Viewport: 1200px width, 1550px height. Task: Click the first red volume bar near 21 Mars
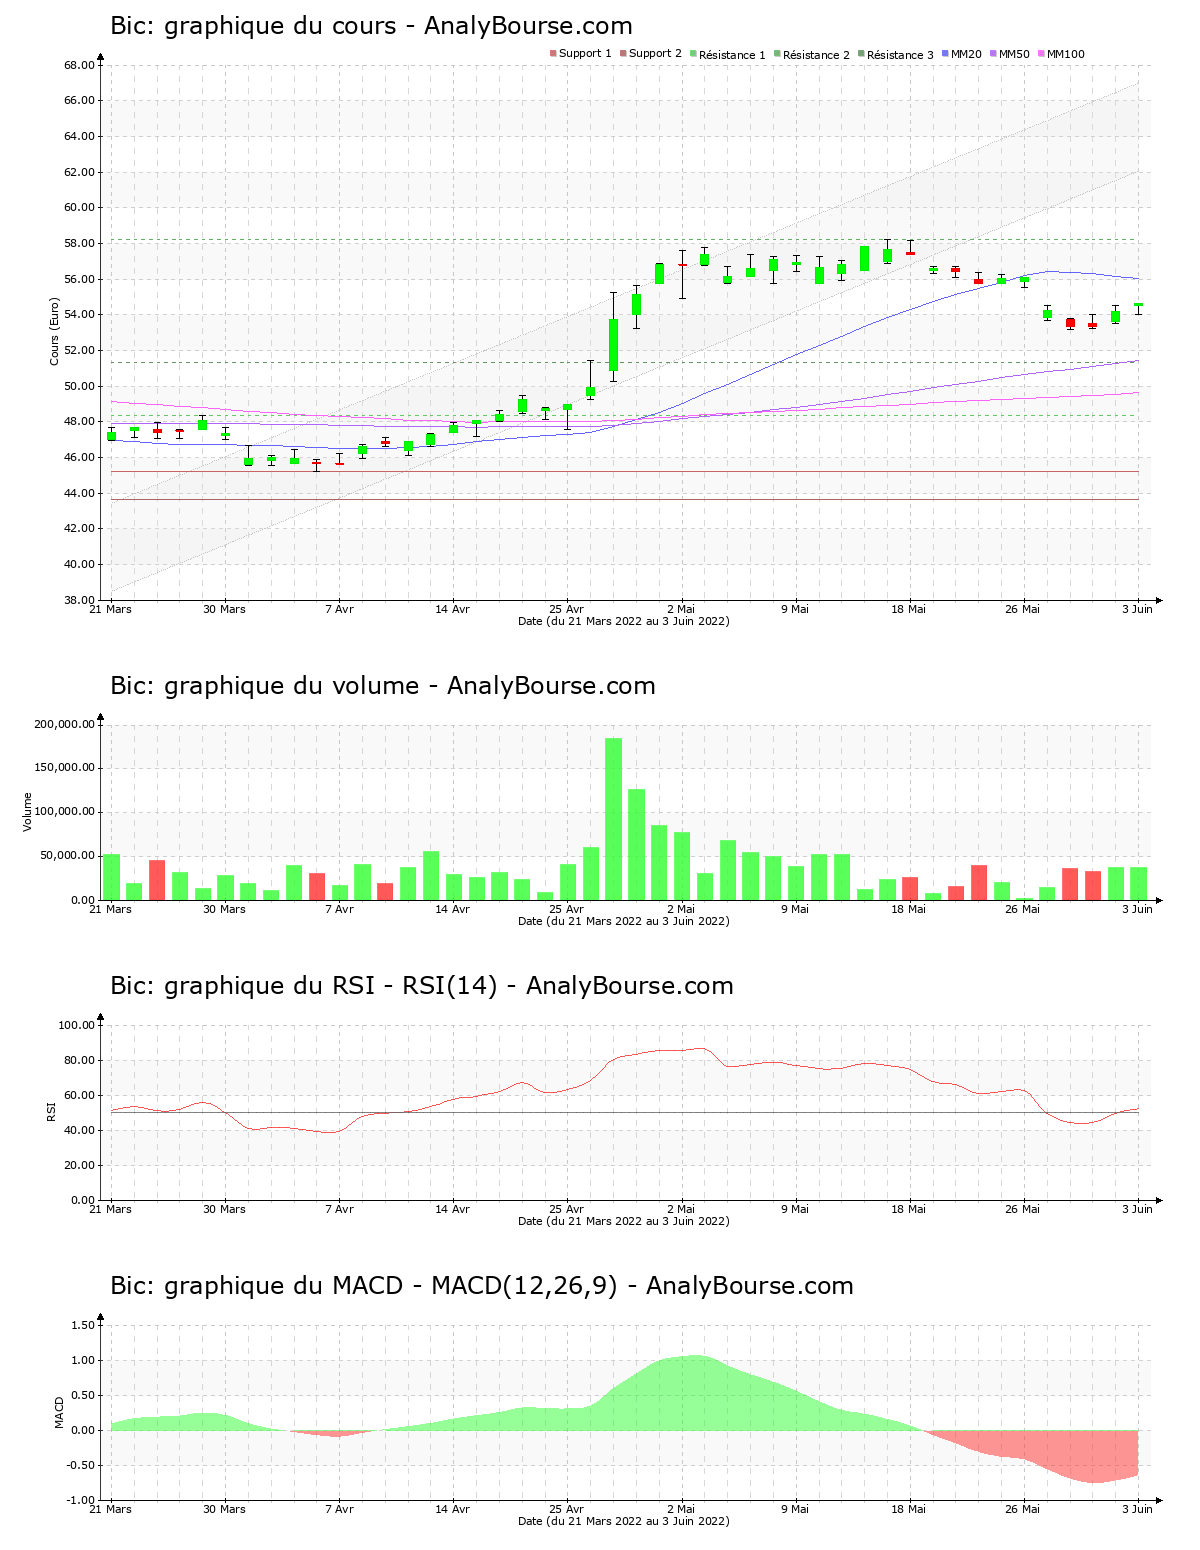point(157,880)
